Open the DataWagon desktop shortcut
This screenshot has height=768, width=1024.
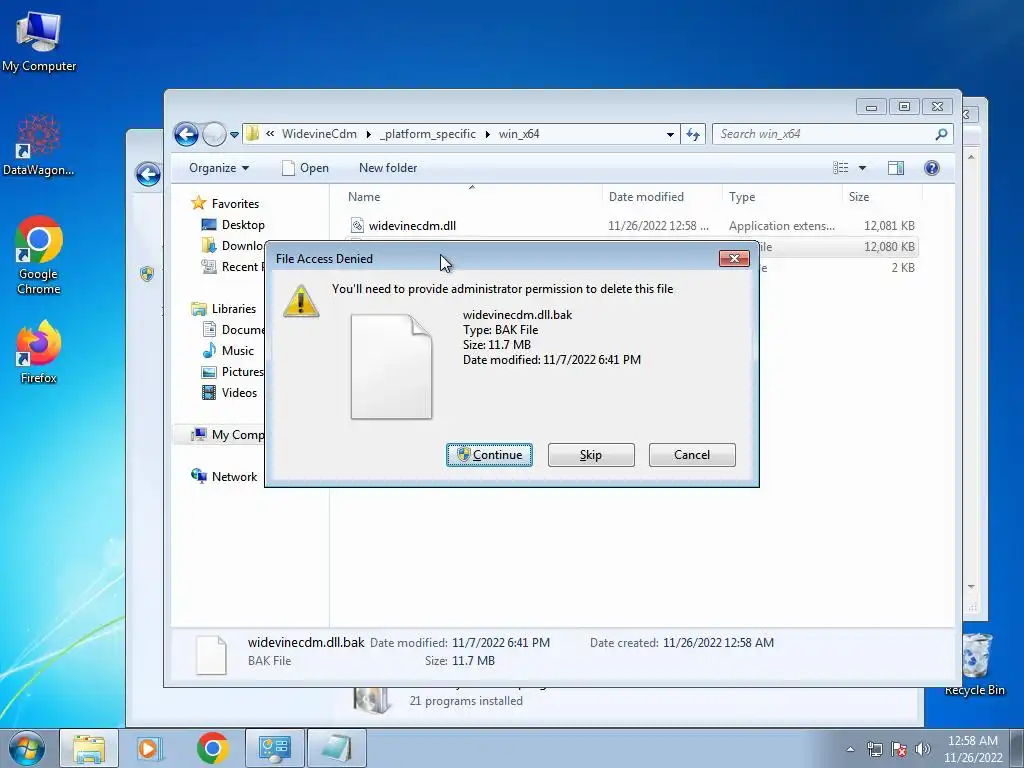coord(39,145)
